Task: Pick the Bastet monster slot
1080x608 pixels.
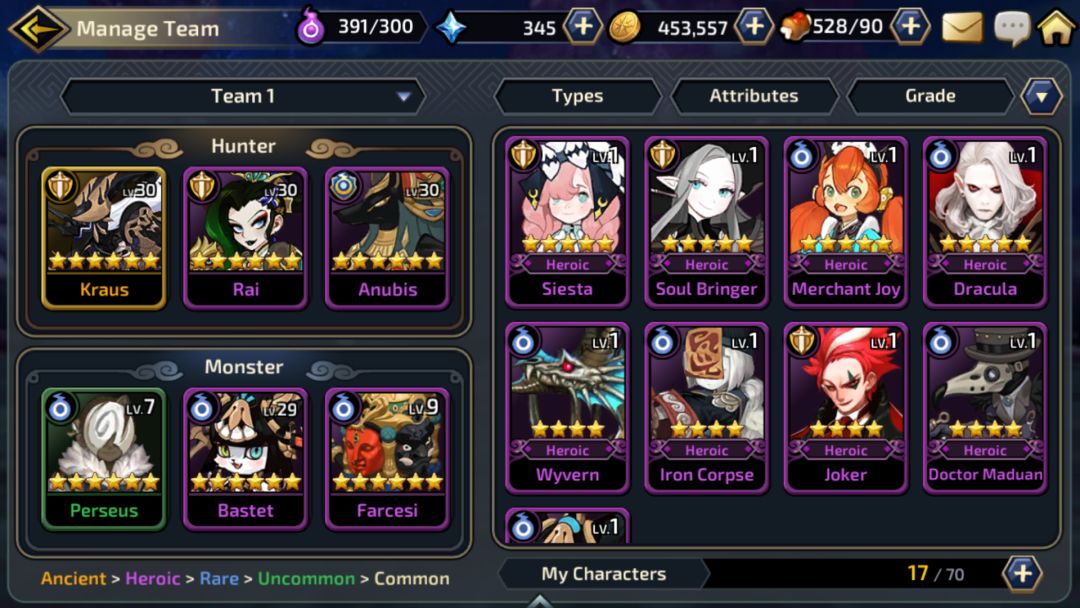Action: click(246, 459)
